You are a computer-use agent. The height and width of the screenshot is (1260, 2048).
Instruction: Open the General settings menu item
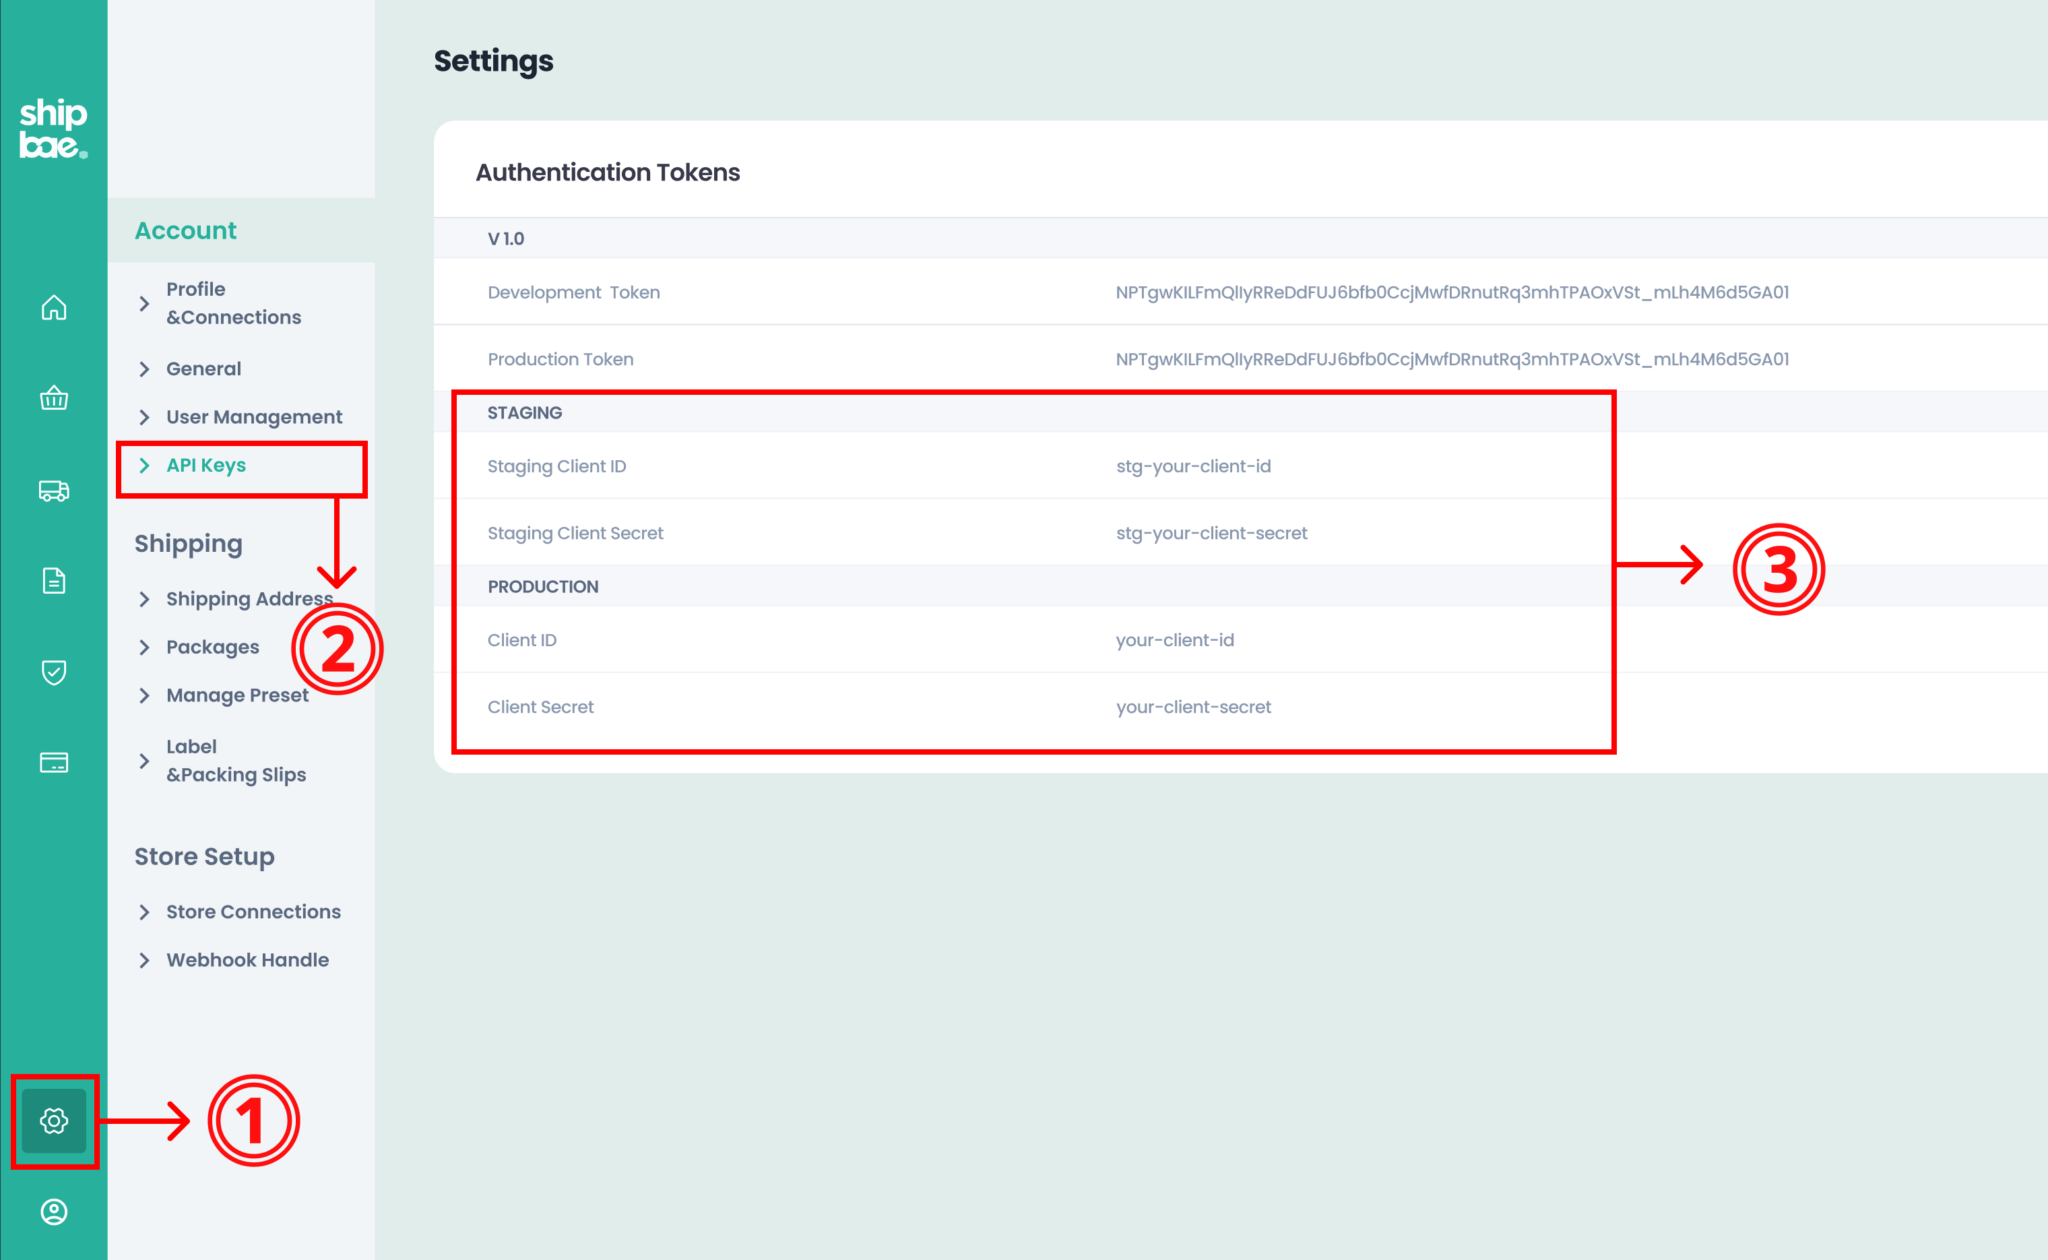(204, 369)
